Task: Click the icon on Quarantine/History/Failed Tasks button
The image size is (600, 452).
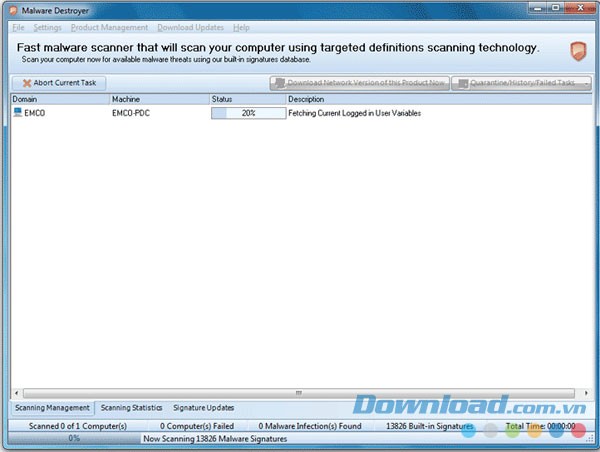Action: [x=463, y=83]
